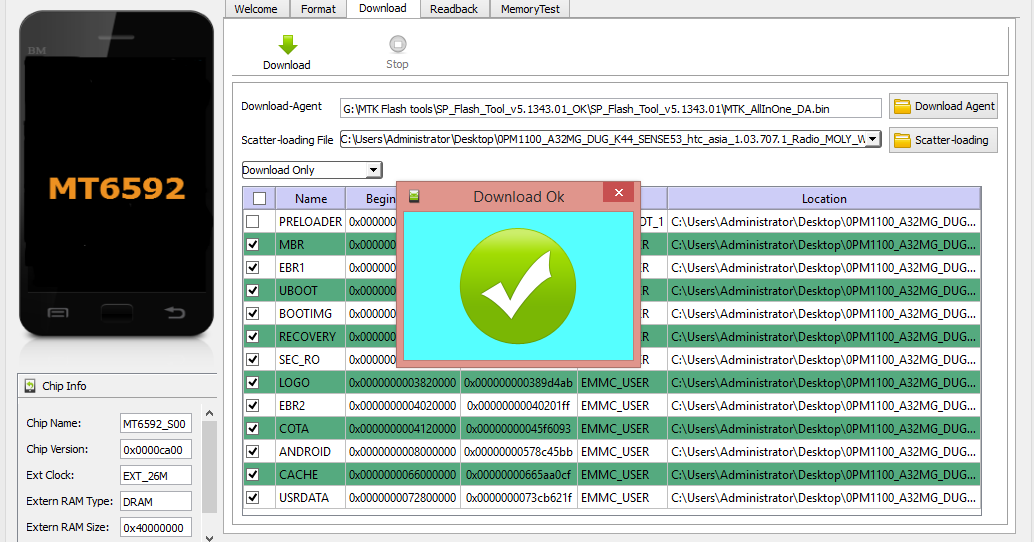
Task: Click the phone menu key icon
Action: pos(58,313)
